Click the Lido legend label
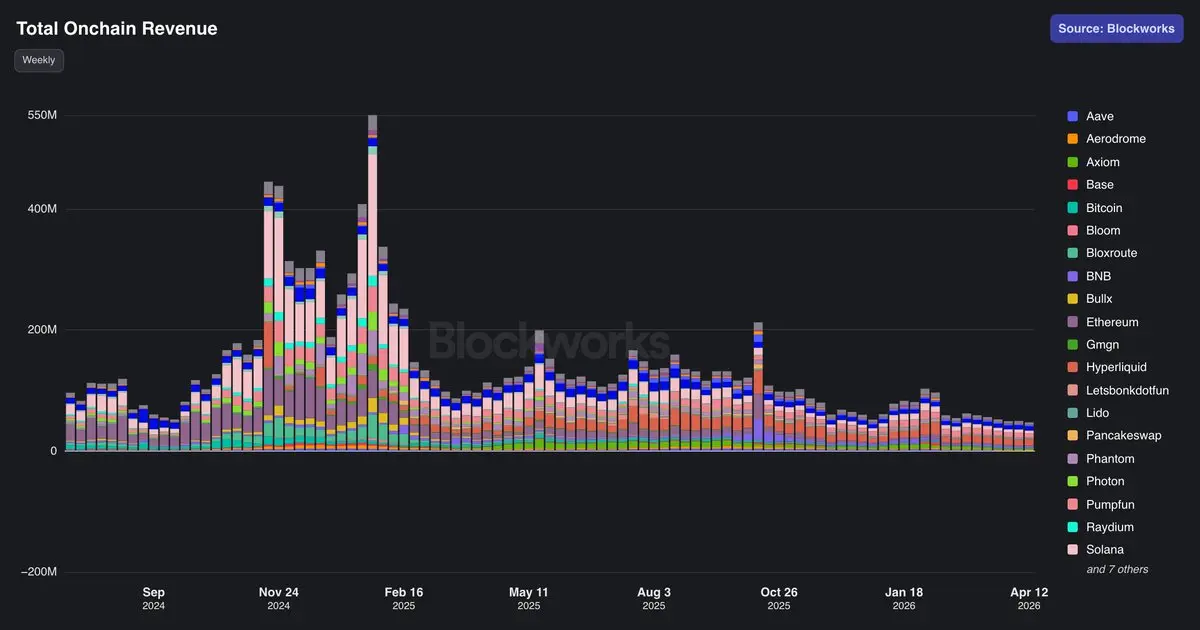 (x=1097, y=413)
